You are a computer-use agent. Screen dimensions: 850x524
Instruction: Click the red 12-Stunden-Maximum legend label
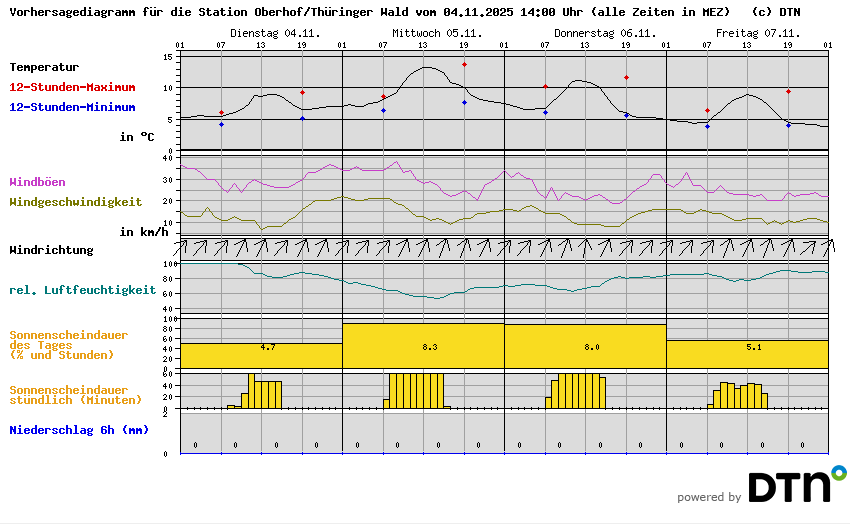pos(72,87)
